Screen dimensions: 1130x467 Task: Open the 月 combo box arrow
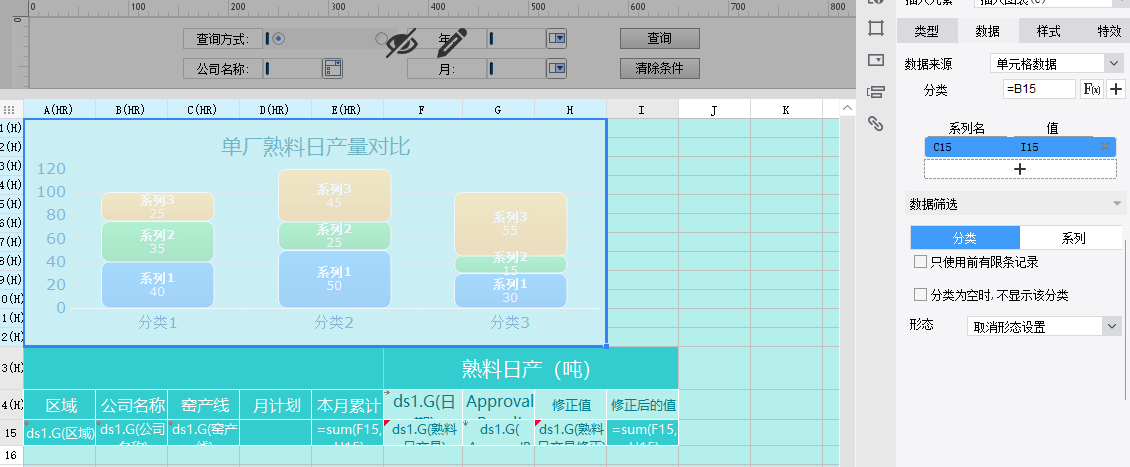[556, 68]
